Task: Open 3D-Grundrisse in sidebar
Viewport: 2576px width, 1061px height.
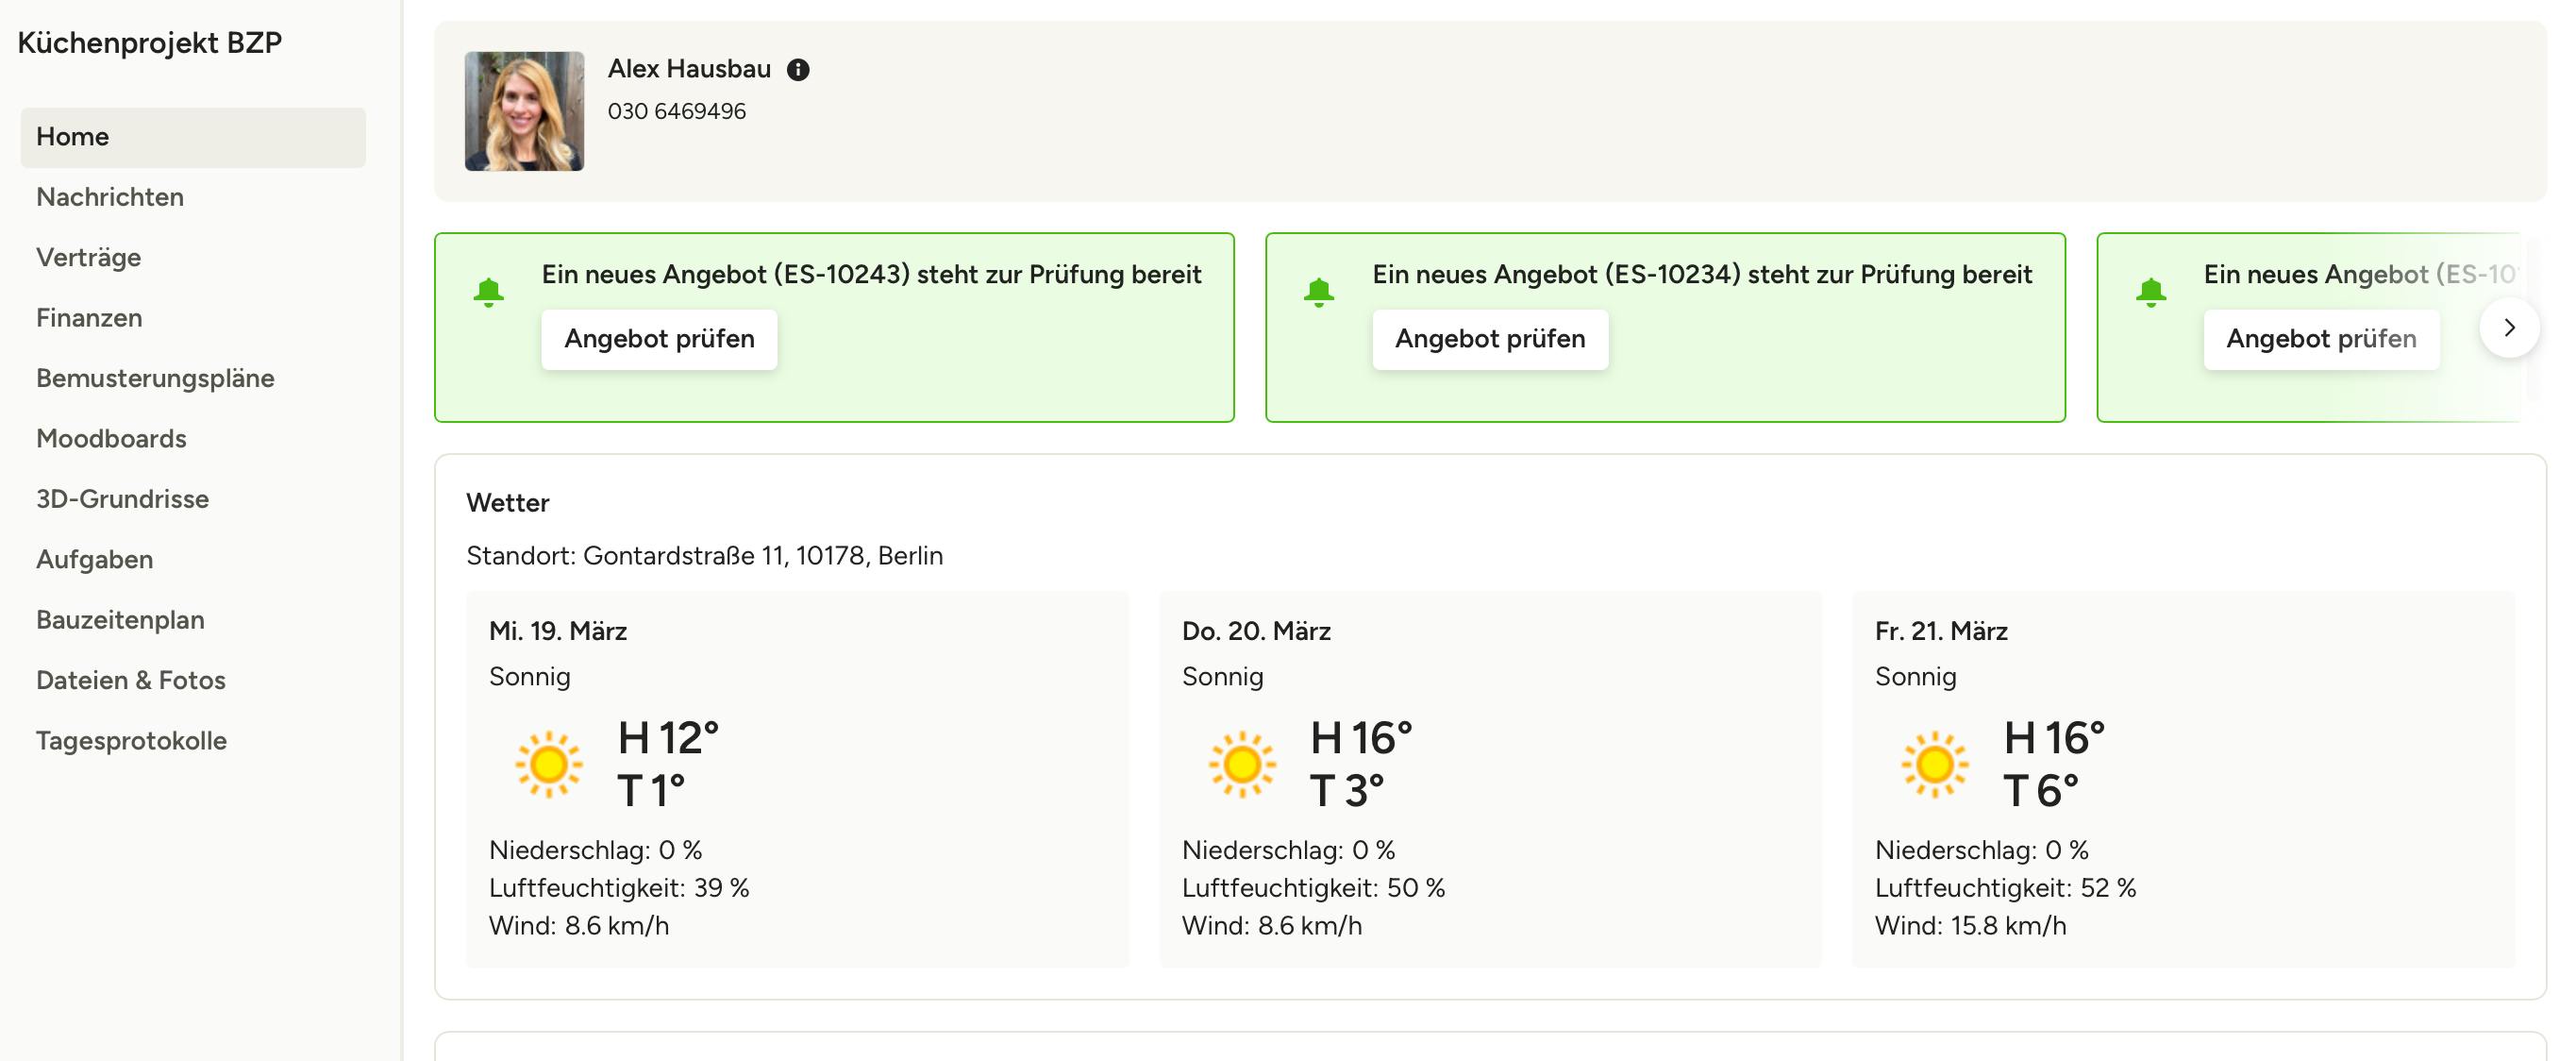Action: click(122, 499)
